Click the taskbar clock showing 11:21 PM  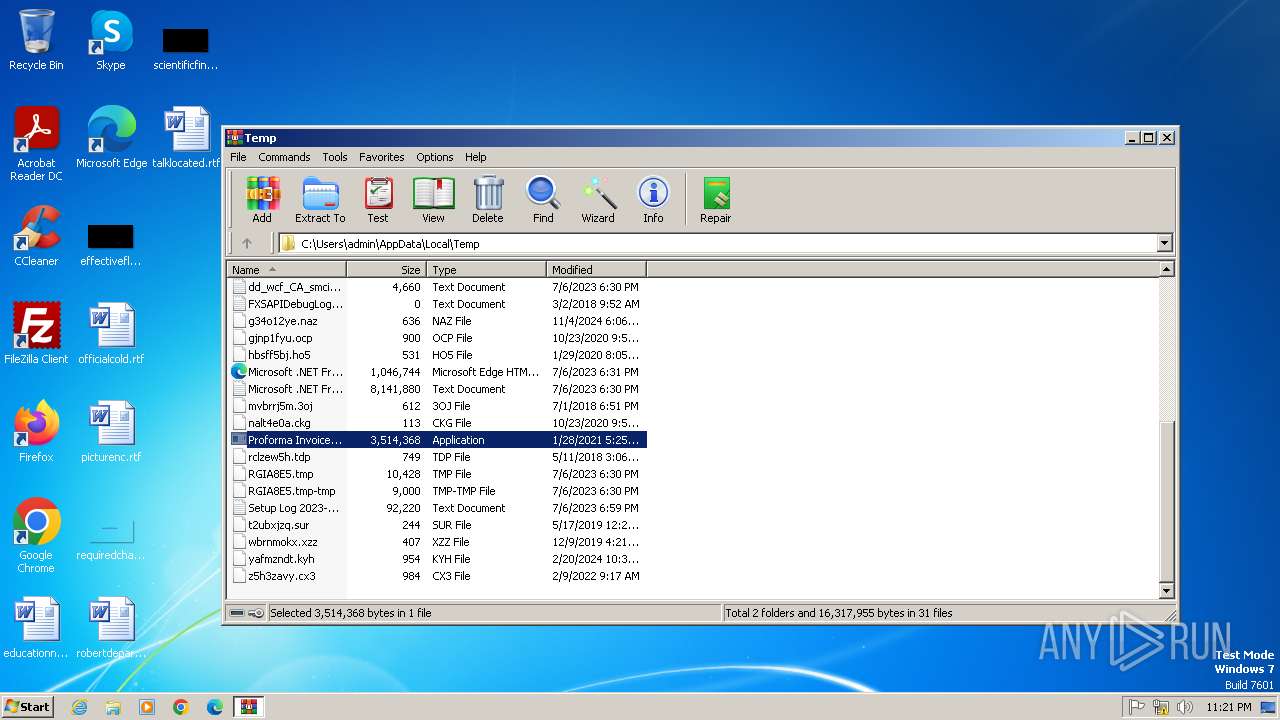pos(1228,707)
